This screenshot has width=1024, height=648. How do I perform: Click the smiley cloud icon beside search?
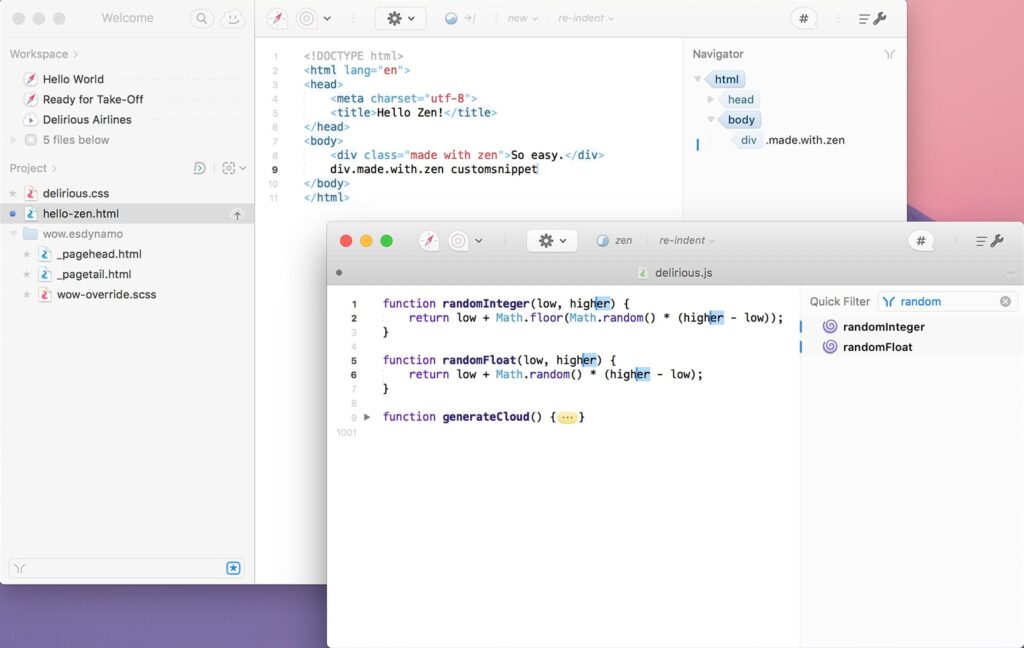coord(233,18)
